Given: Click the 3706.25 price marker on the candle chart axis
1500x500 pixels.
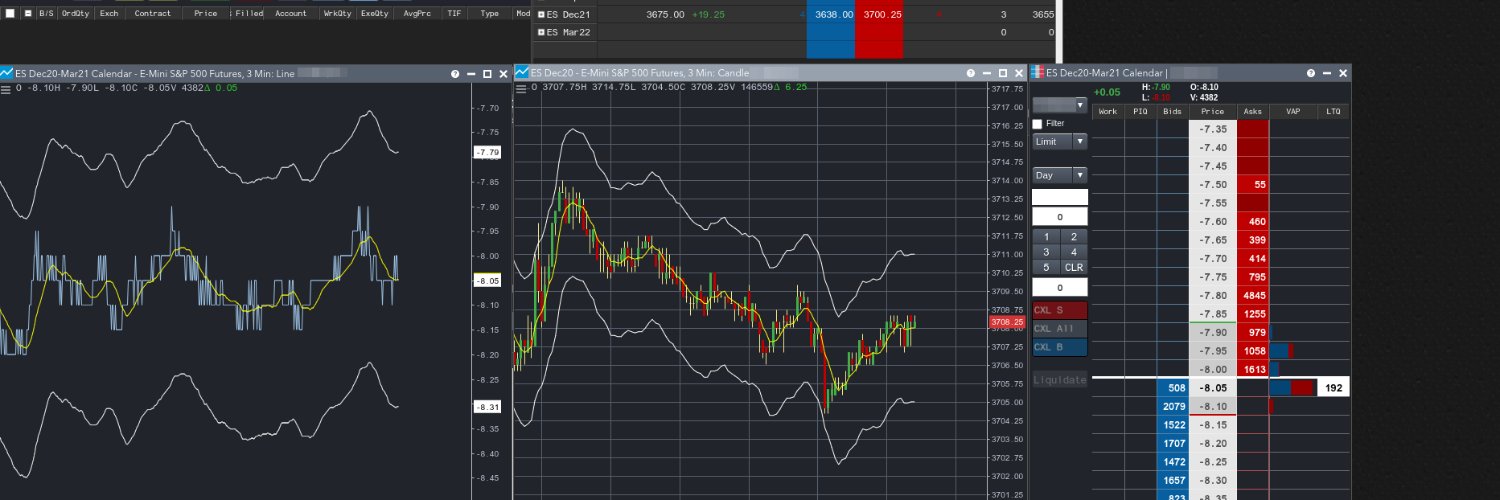Looking at the screenshot, I should point(1005,323).
